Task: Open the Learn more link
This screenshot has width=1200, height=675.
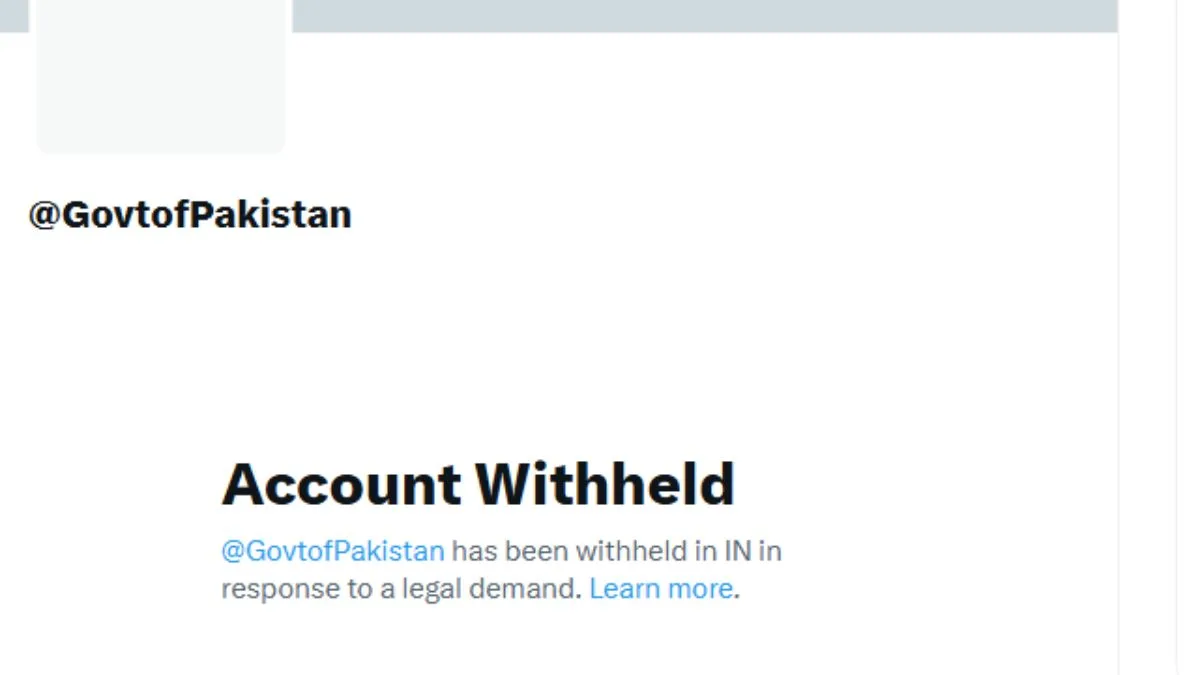Action: 661,589
